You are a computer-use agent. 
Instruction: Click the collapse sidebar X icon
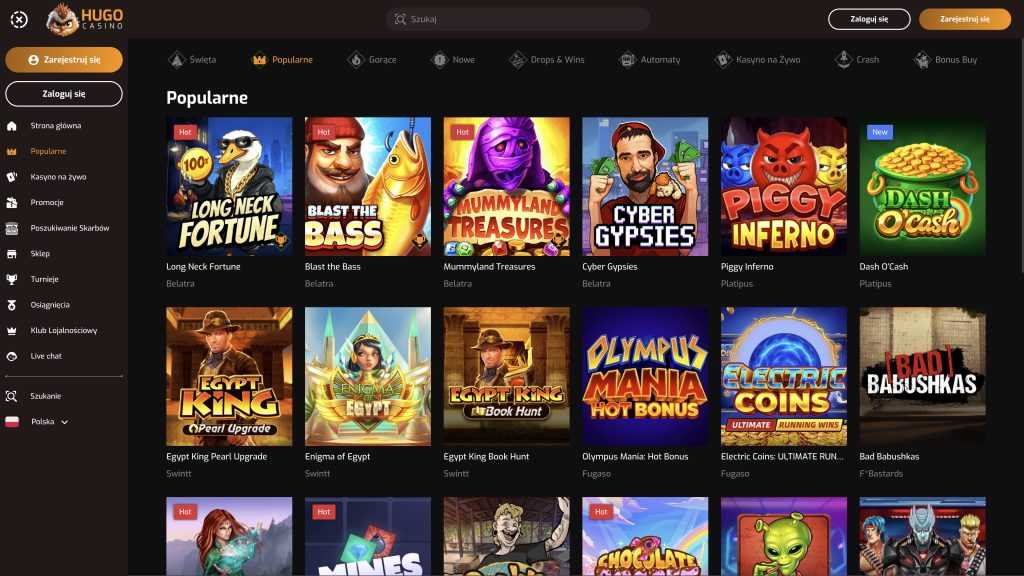pyautogui.click(x=19, y=19)
